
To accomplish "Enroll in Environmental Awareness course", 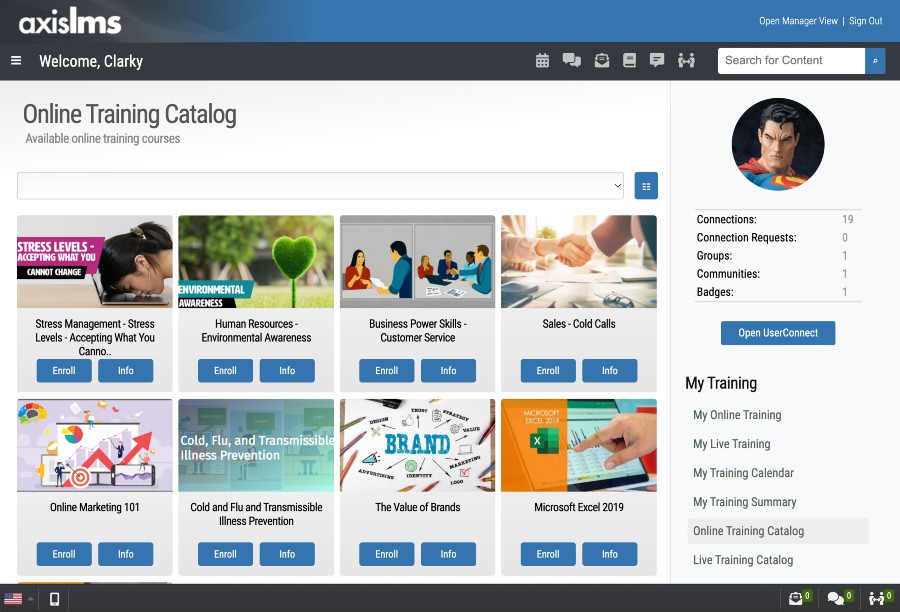I will (x=225, y=371).
